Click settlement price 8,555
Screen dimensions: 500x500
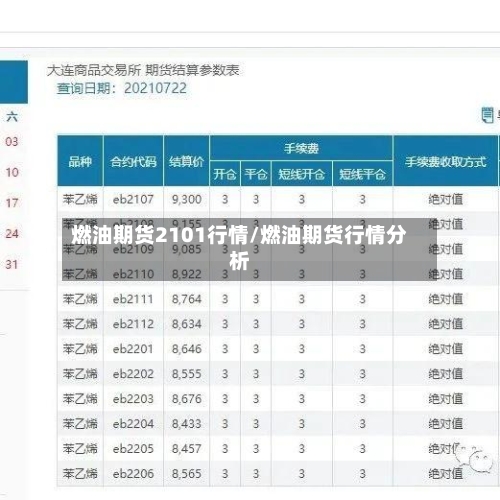[x=187, y=374]
